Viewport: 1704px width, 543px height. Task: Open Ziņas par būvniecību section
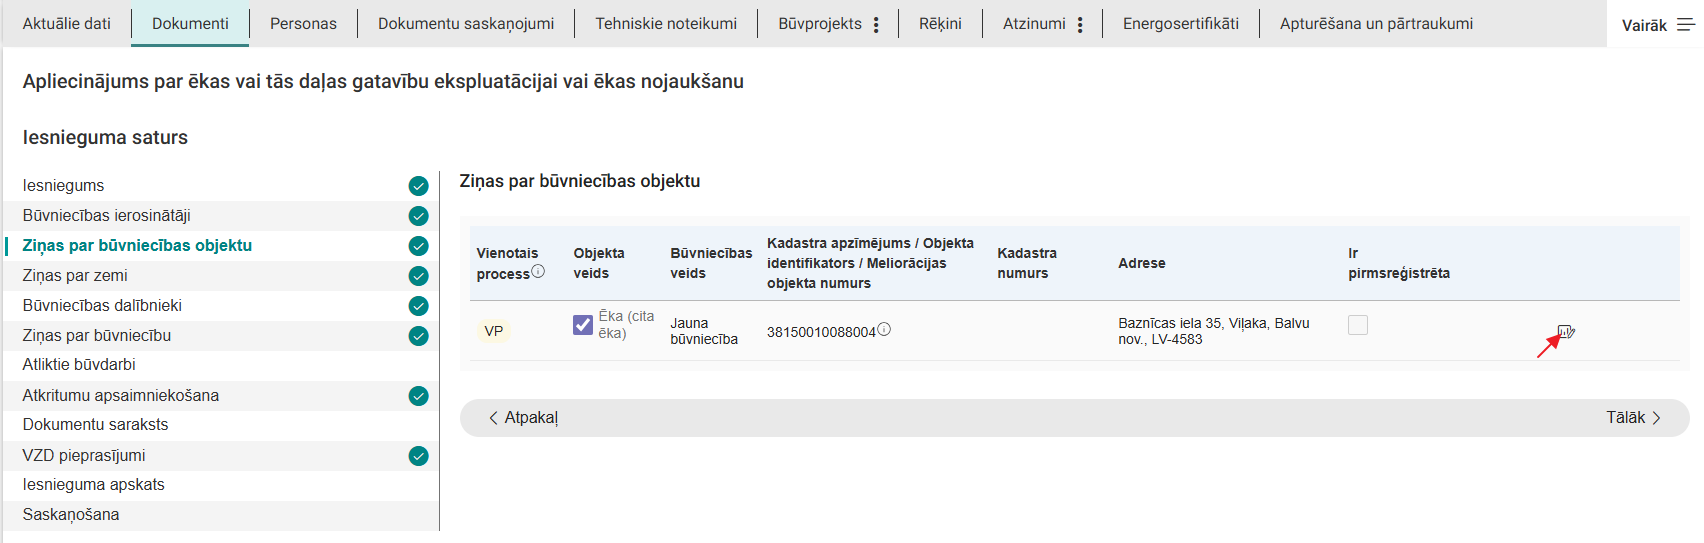click(x=221, y=336)
